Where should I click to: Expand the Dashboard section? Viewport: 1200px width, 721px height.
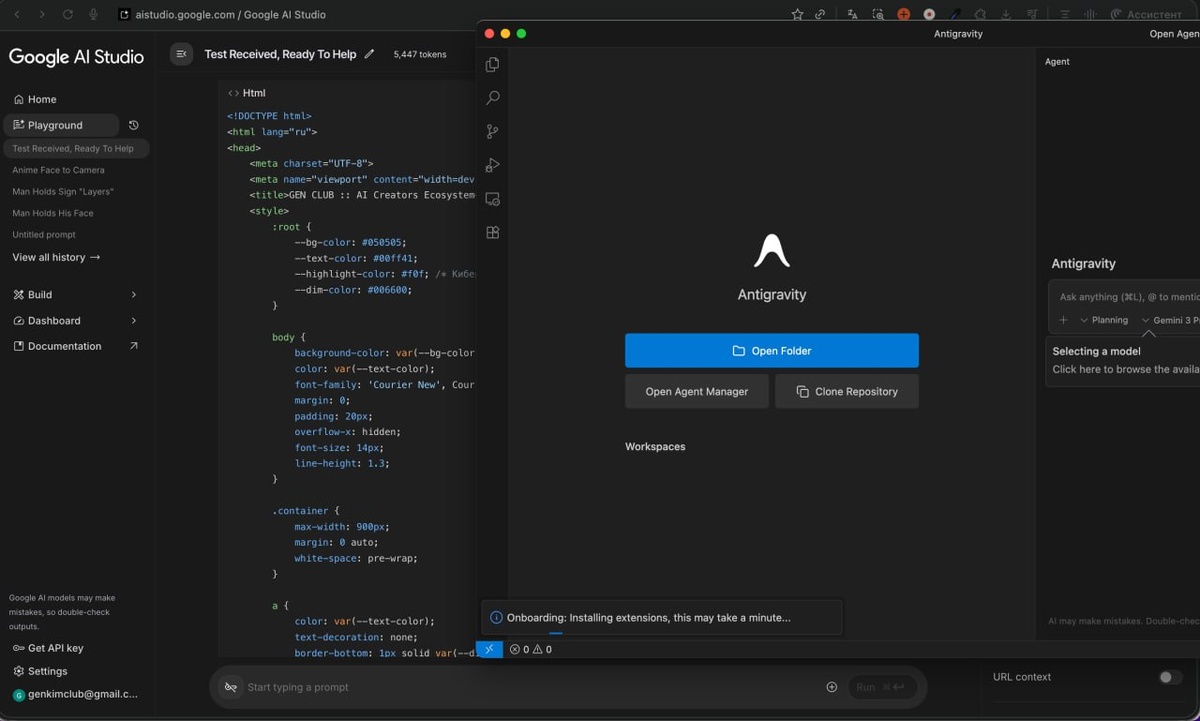click(134, 321)
